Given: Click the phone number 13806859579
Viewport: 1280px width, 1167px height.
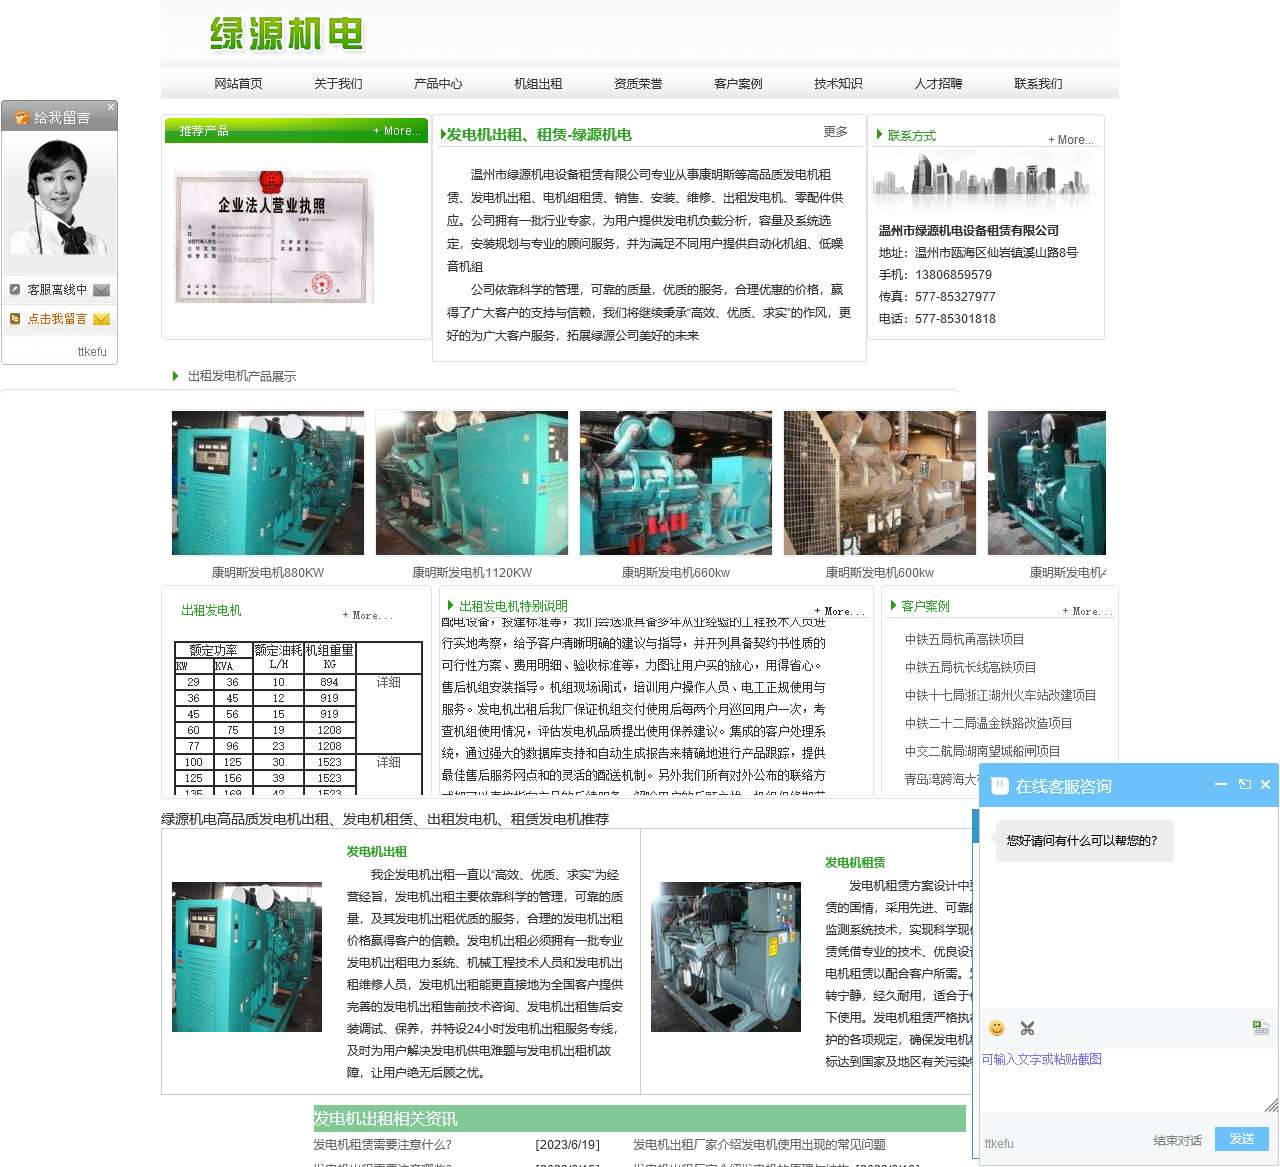Looking at the screenshot, I should (x=953, y=275).
